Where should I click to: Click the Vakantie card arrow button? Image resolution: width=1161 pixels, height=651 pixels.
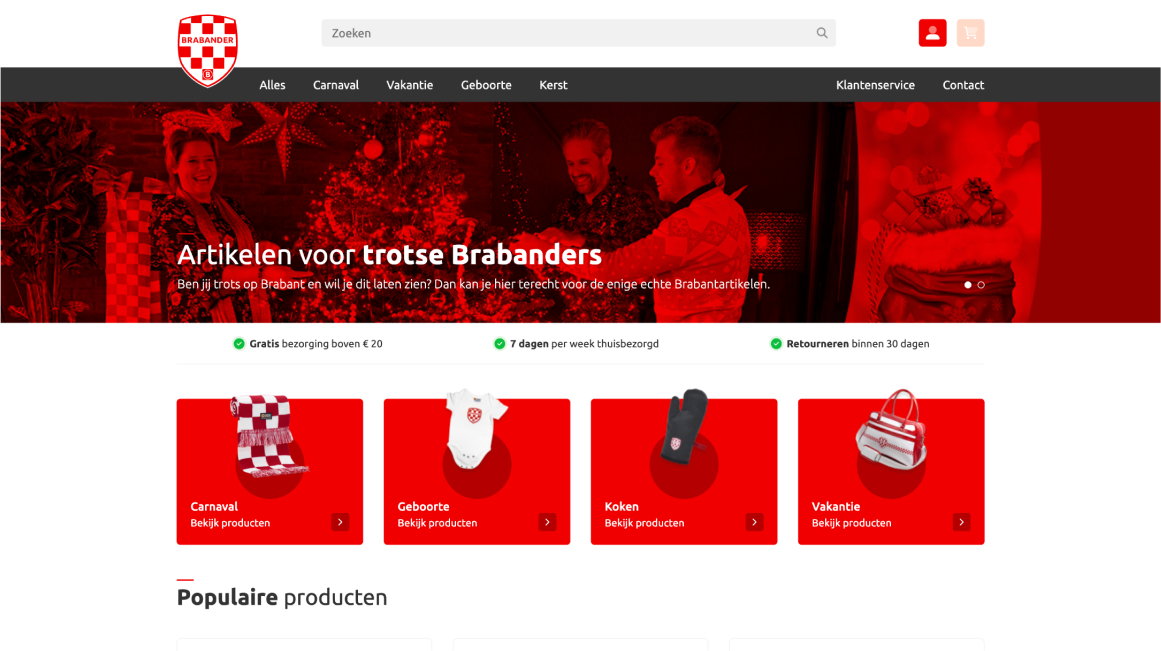961,522
